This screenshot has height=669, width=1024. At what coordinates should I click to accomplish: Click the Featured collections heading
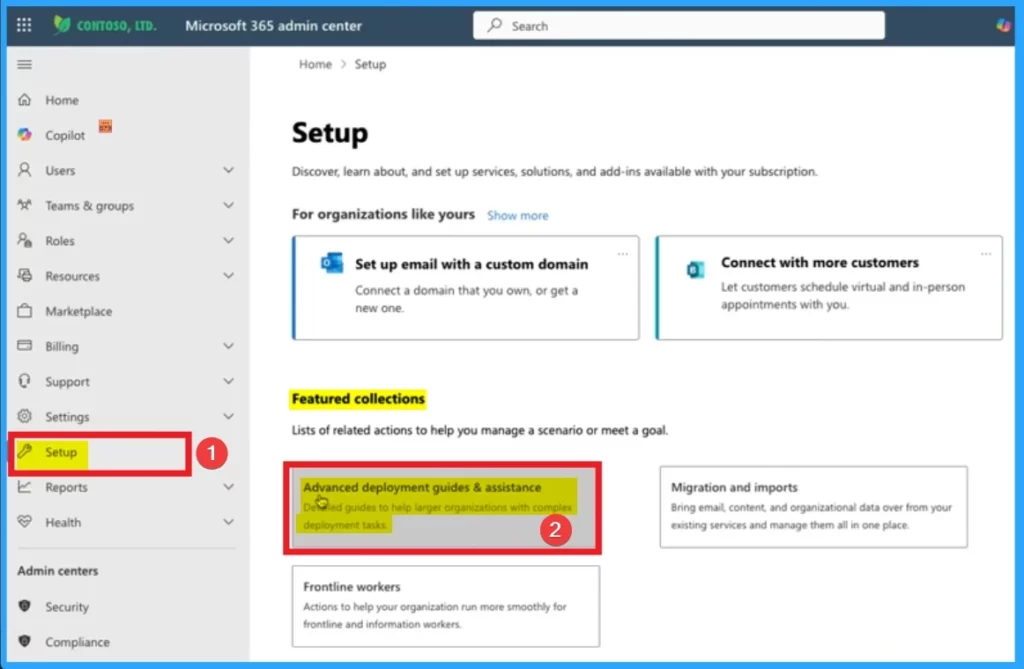[x=358, y=399]
